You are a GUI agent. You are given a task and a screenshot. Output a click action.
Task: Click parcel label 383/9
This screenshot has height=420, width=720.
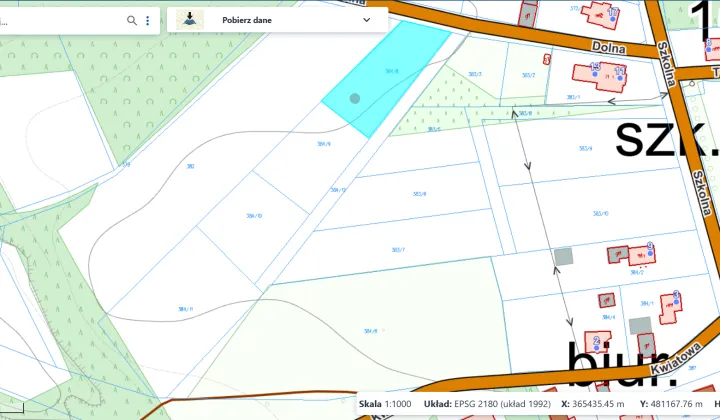[x=585, y=148]
